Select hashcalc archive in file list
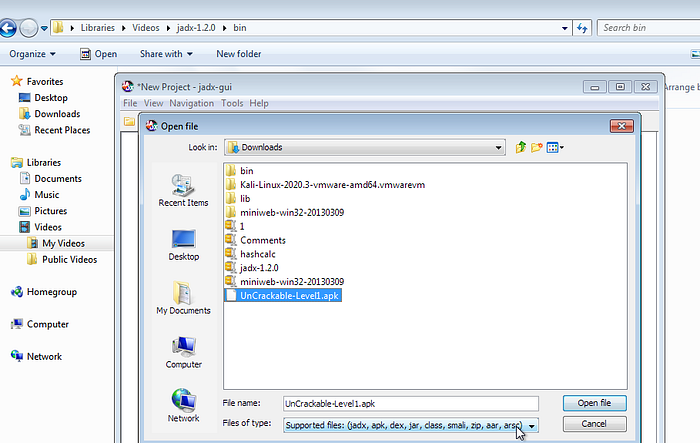The height and width of the screenshot is (443, 700). tap(250, 254)
